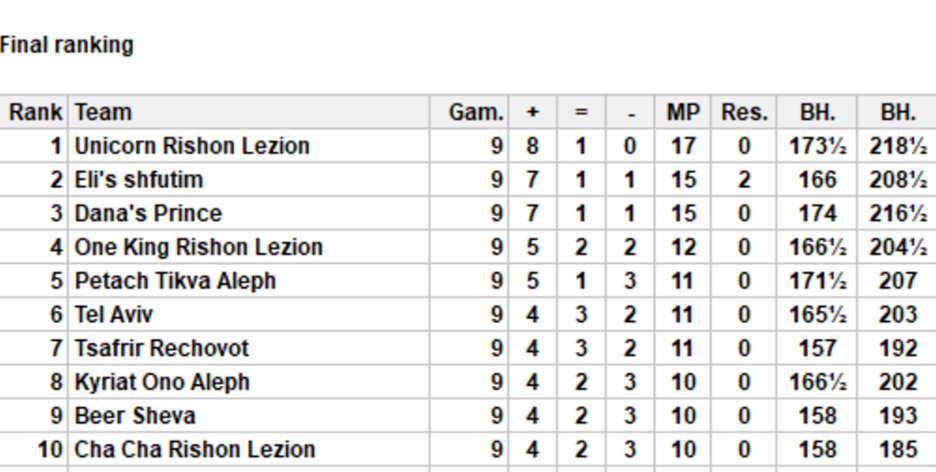
Task: Click the Team column header
Action: pyautogui.click(x=103, y=112)
